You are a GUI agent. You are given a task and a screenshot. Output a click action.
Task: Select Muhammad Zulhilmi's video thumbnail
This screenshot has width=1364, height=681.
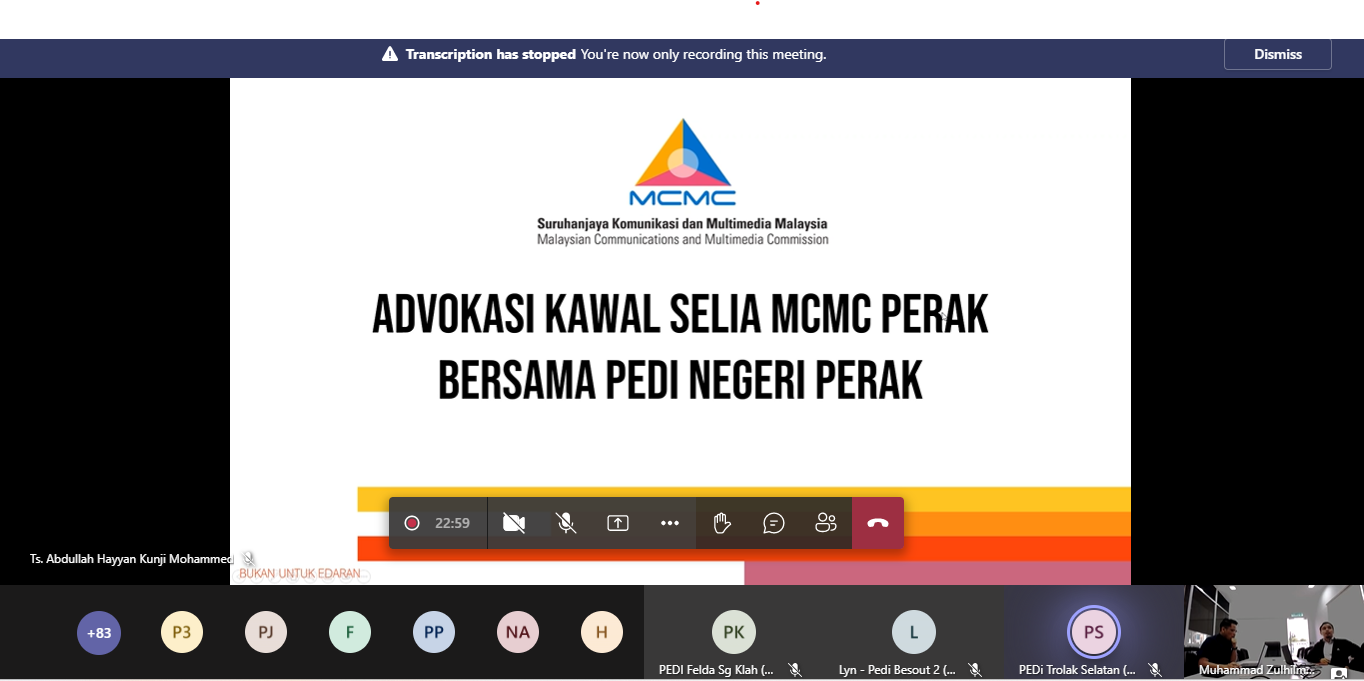click(1274, 632)
